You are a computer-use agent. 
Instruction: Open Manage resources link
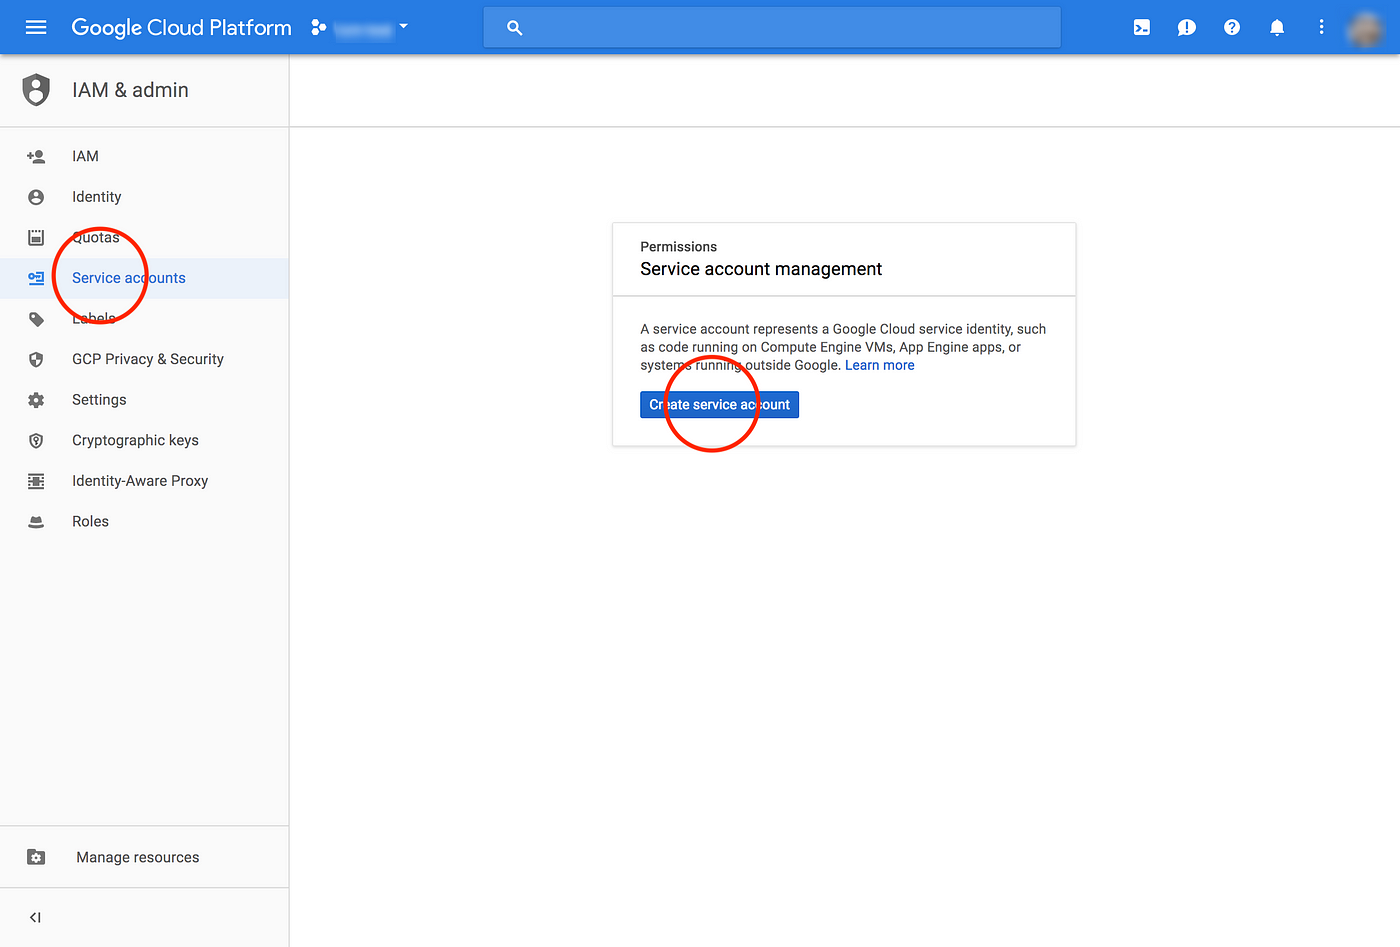(x=138, y=857)
